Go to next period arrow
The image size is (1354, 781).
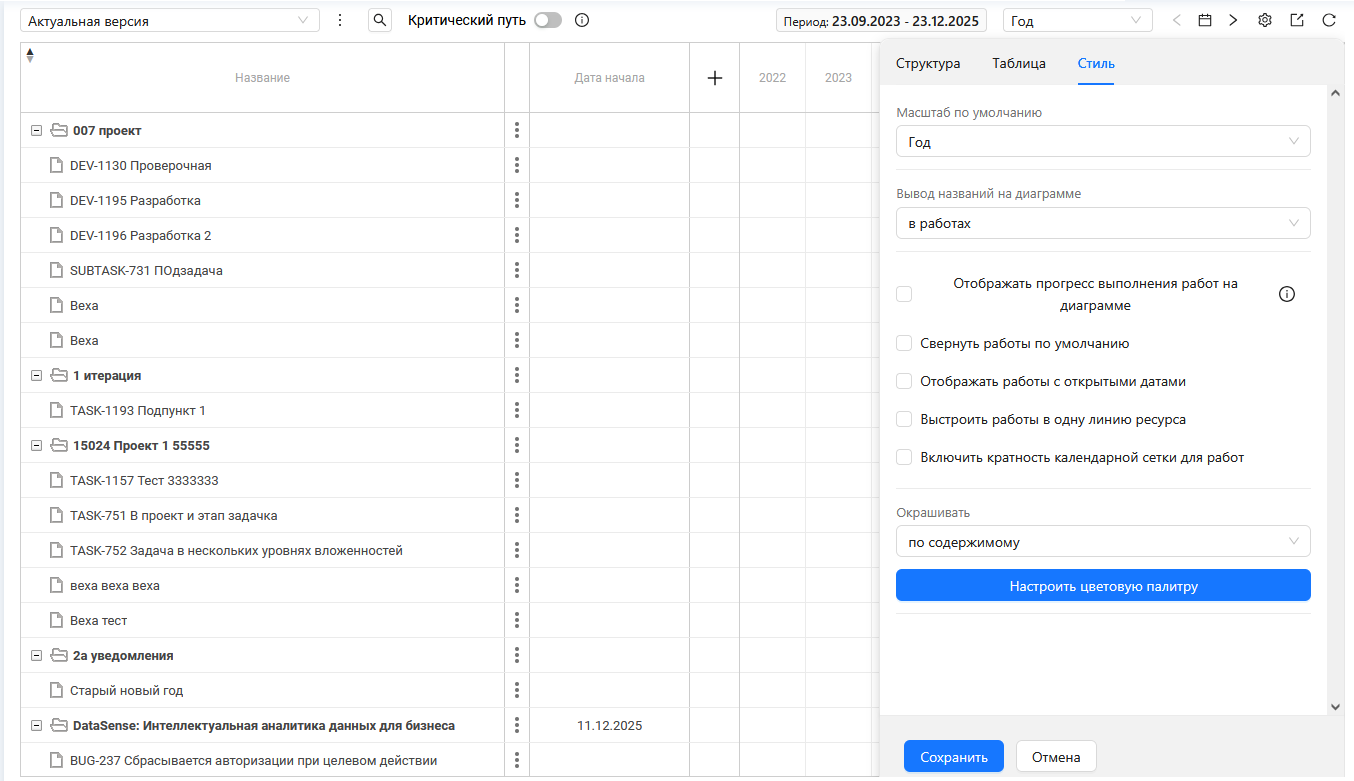click(1233, 20)
